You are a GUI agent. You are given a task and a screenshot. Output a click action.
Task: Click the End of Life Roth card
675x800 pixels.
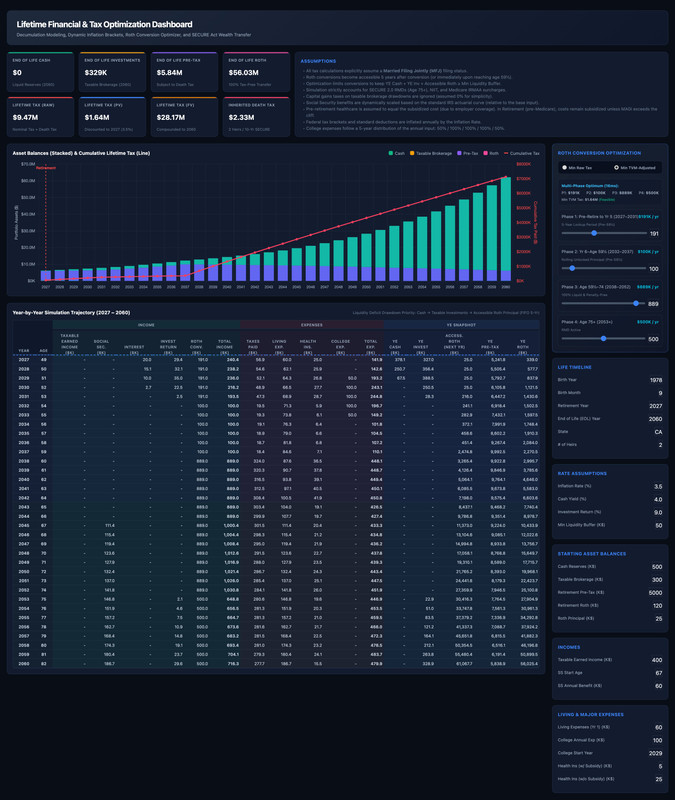click(x=256, y=72)
